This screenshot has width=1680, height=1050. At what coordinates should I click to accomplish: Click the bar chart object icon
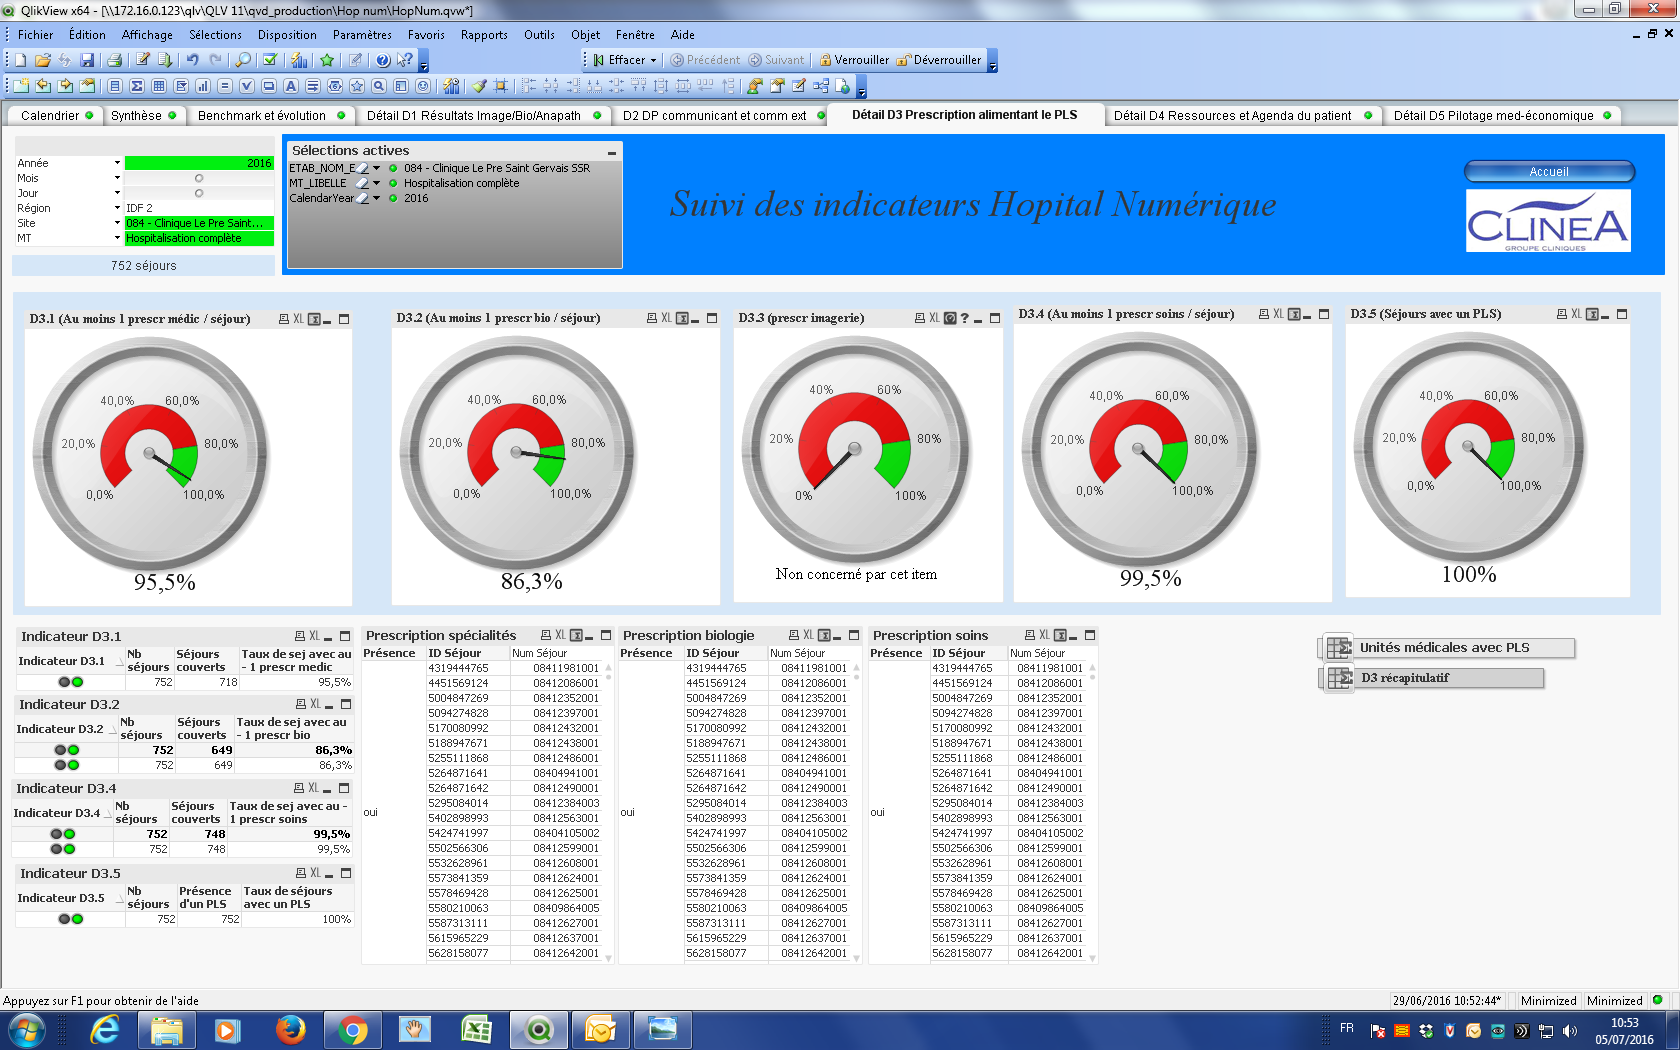tap(203, 86)
